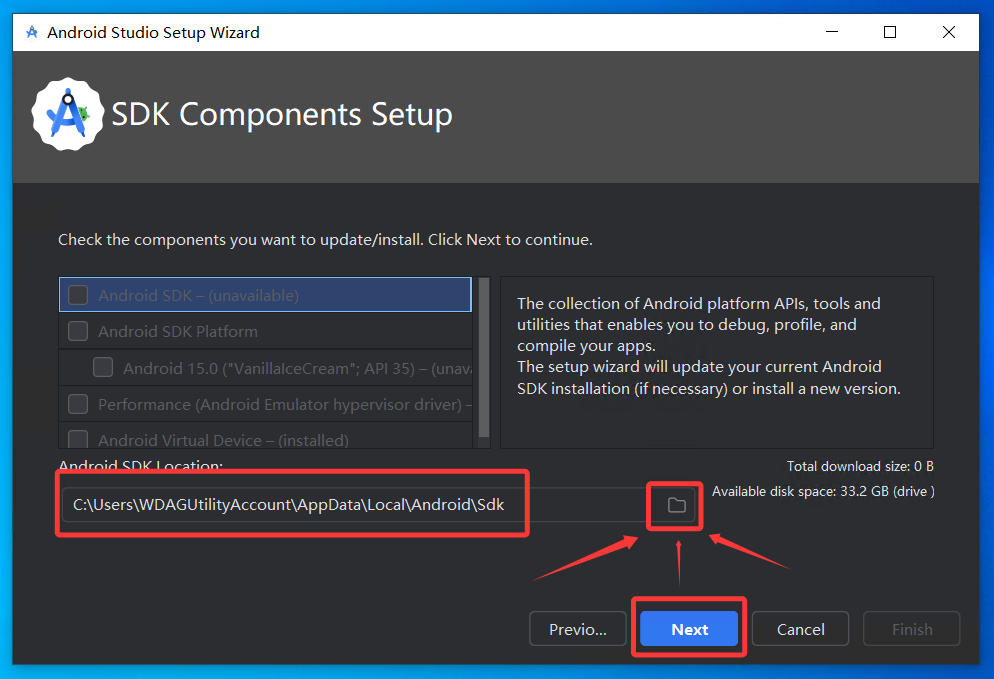The height and width of the screenshot is (679, 994).
Task: Maximize the Setup Wizard window
Action: pyautogui.click(x=889, y=32)
